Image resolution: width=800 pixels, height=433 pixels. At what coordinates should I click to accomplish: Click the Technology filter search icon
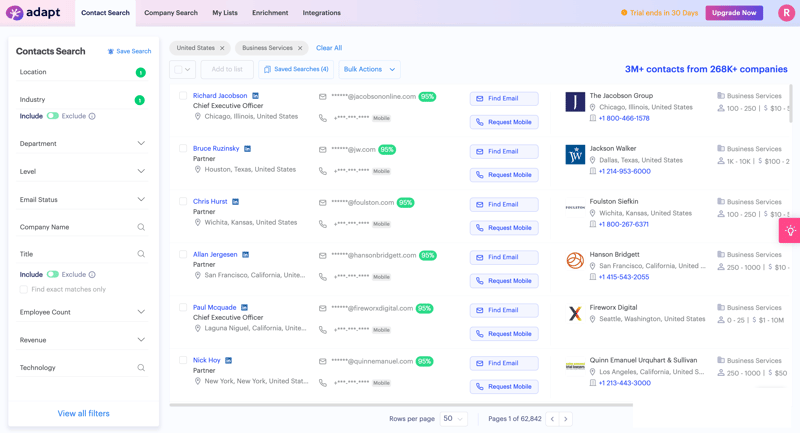pyautogui.click(x=141, y=368)
